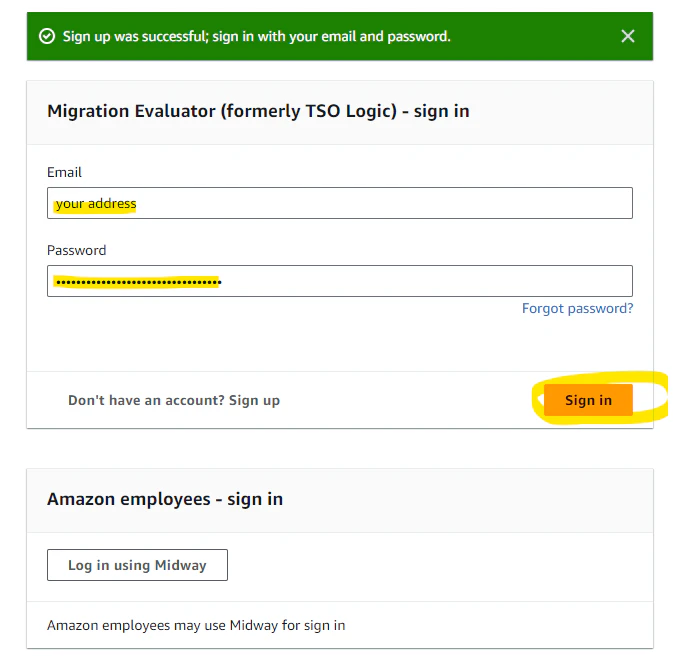This screenshot has width=676, height=662.
Task: Focus the Email input field
Action: click(340, 203)
